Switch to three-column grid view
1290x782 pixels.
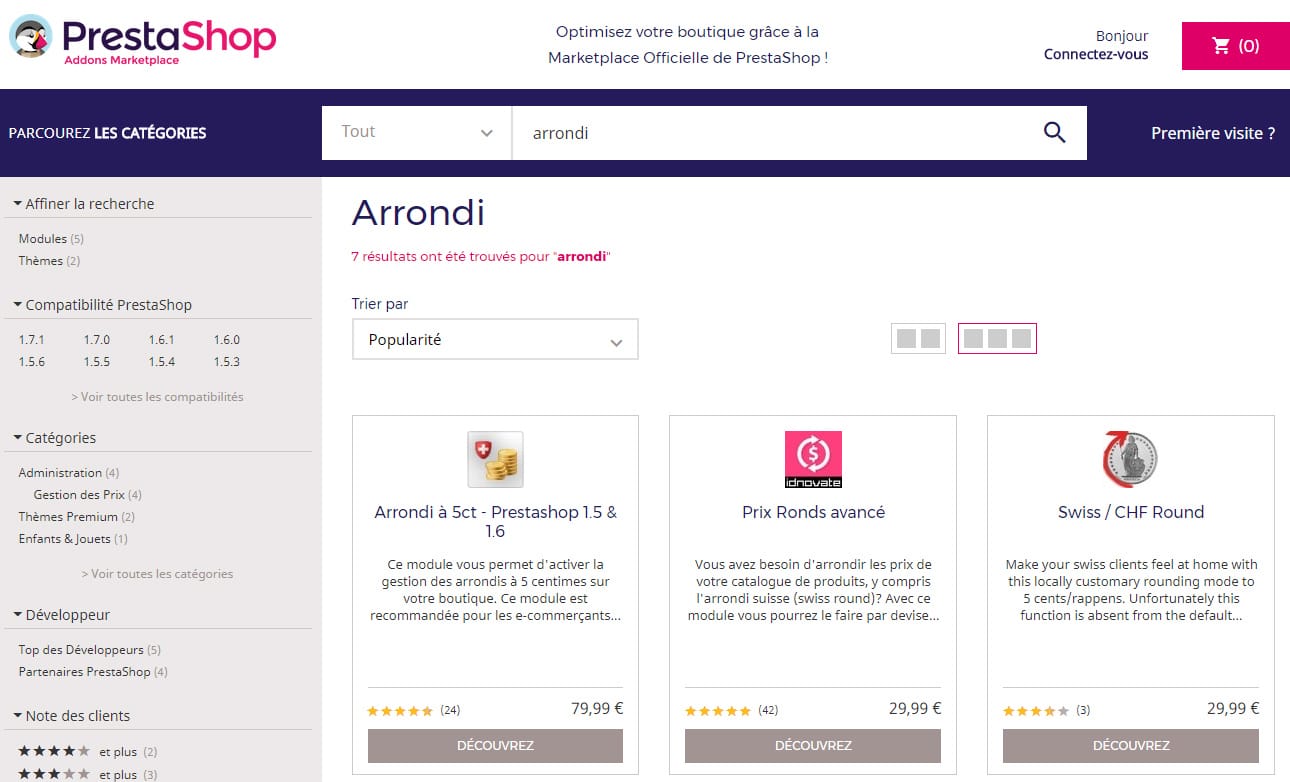pyautogui.click(x=997, y=338)
